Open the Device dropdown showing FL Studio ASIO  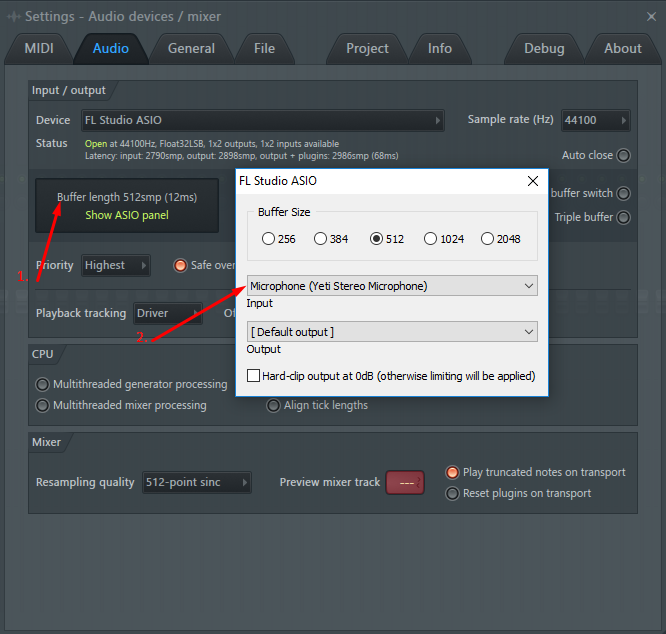[x=262, y=120]
